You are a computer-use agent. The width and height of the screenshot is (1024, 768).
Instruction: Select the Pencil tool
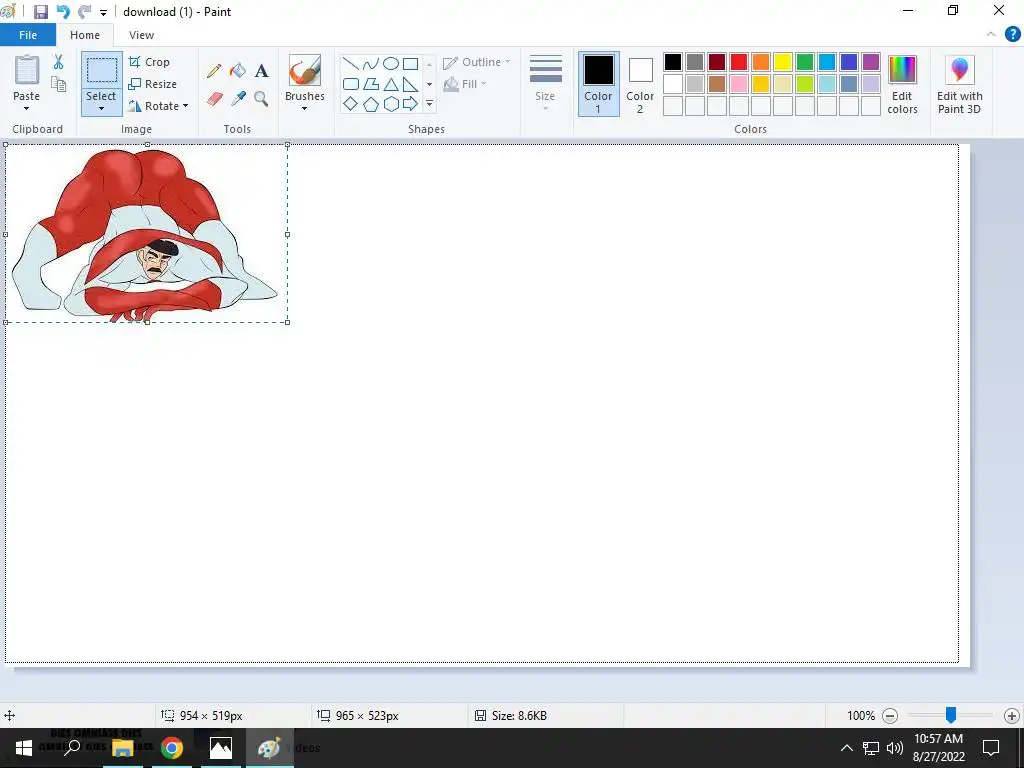coord(214,71)
